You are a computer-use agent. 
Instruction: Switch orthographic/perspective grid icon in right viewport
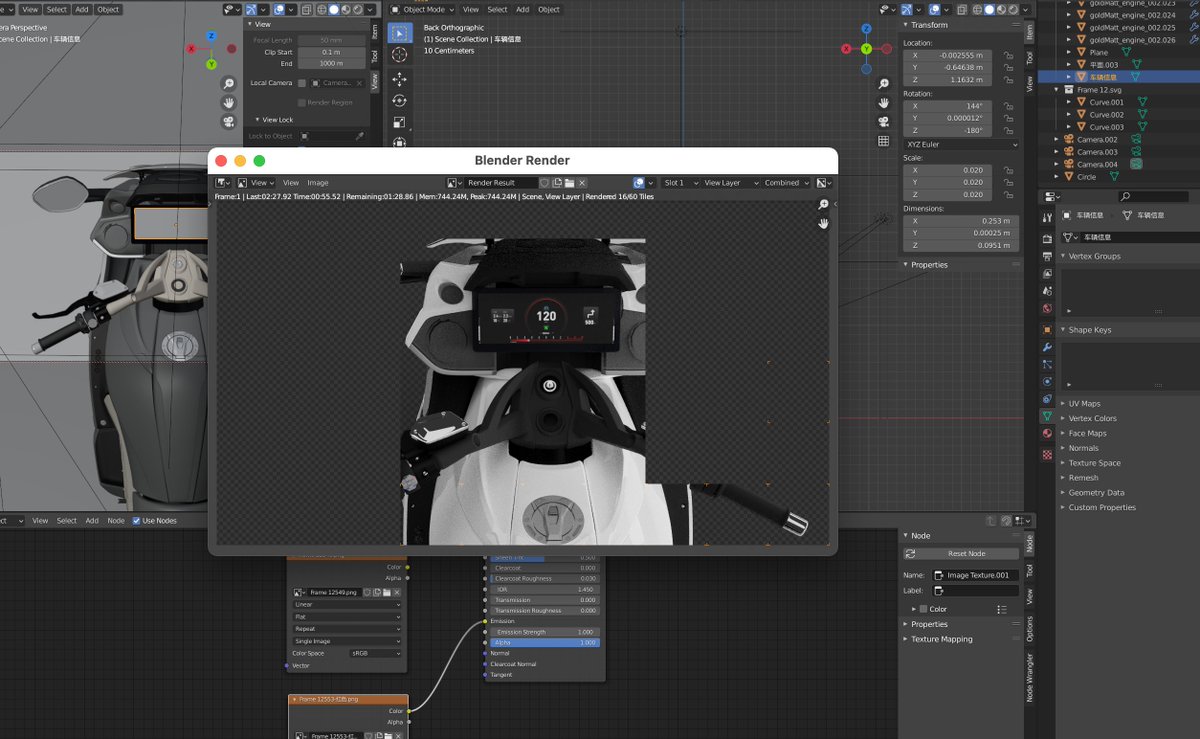tap(883, 141)
